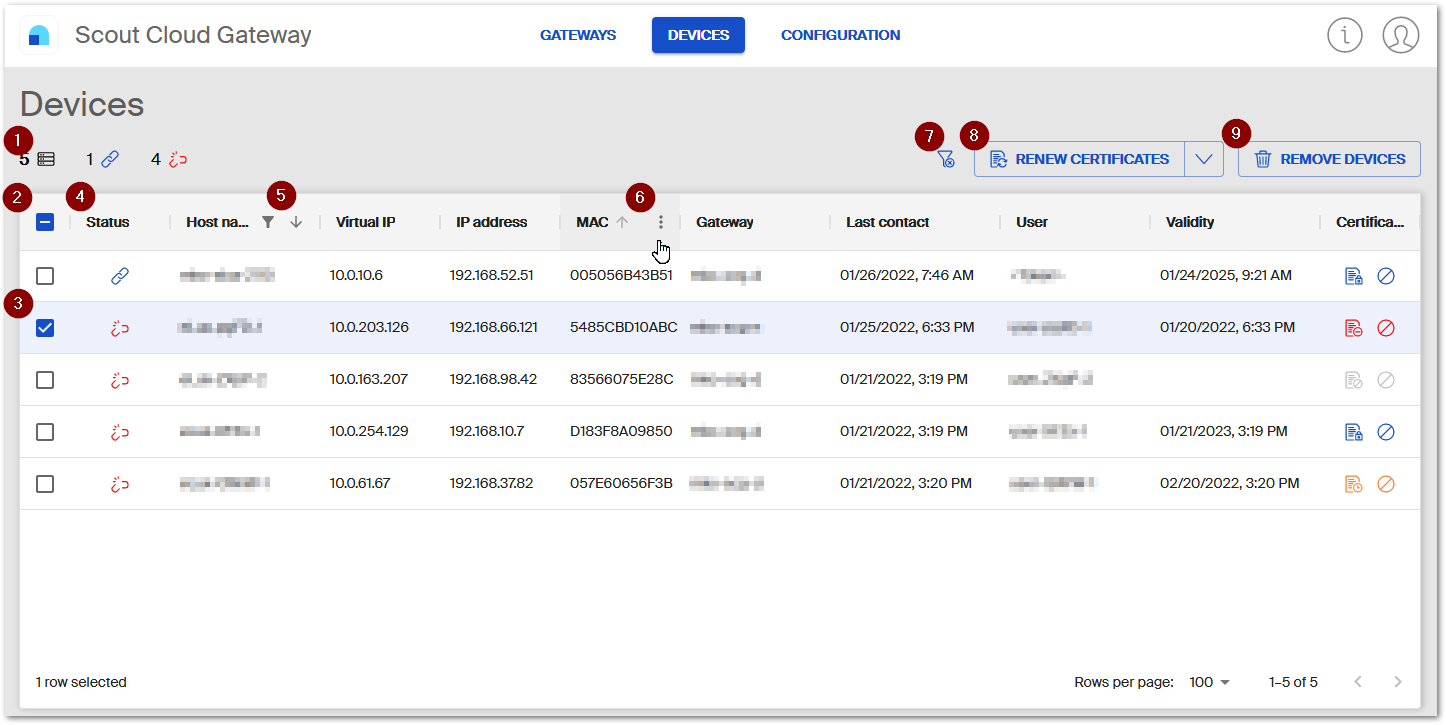Click red revoke certificate icon for 5485CBD10ABC

pos(1386,328)
